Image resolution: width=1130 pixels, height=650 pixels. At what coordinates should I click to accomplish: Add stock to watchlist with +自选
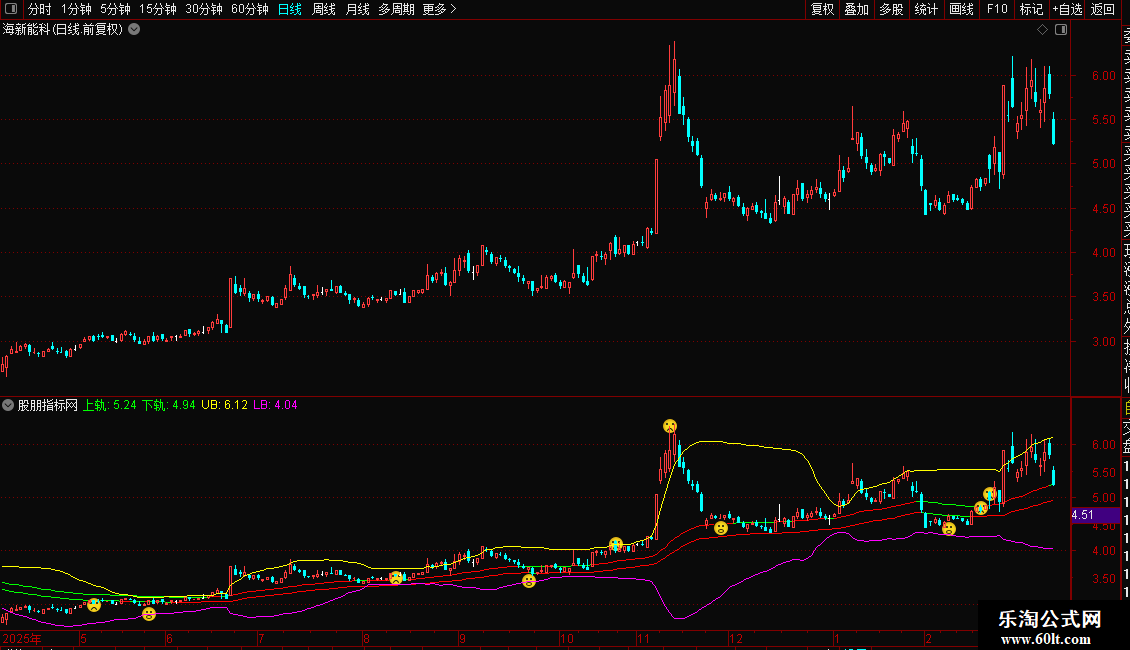click(x=1067, y=9)
